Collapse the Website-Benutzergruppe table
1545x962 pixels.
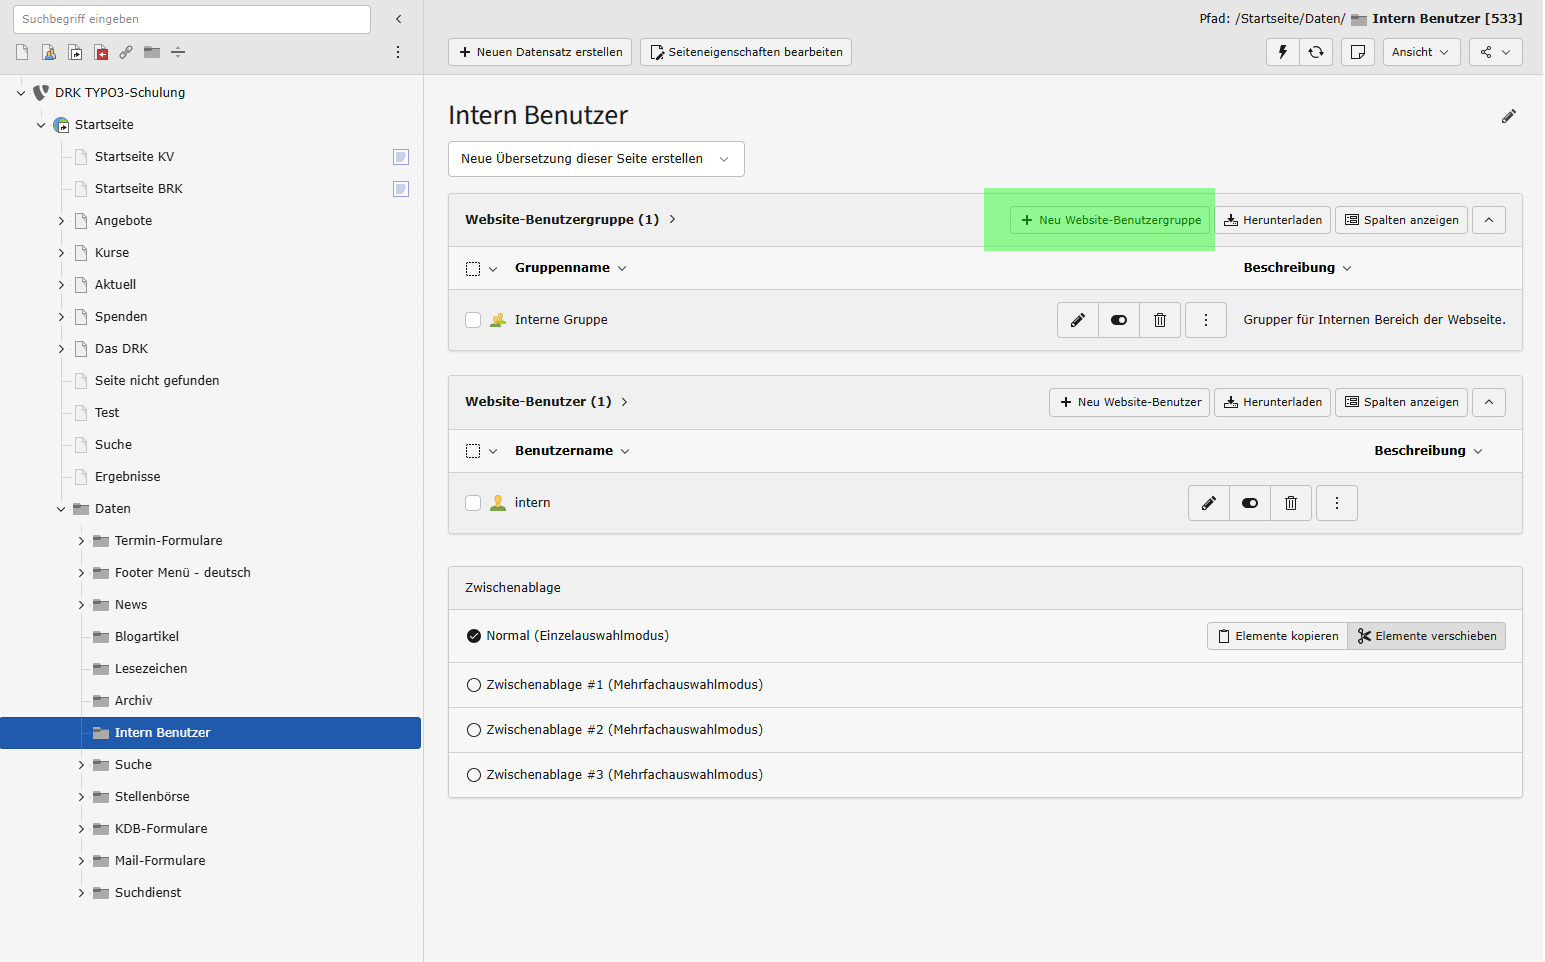[1489, 220]
